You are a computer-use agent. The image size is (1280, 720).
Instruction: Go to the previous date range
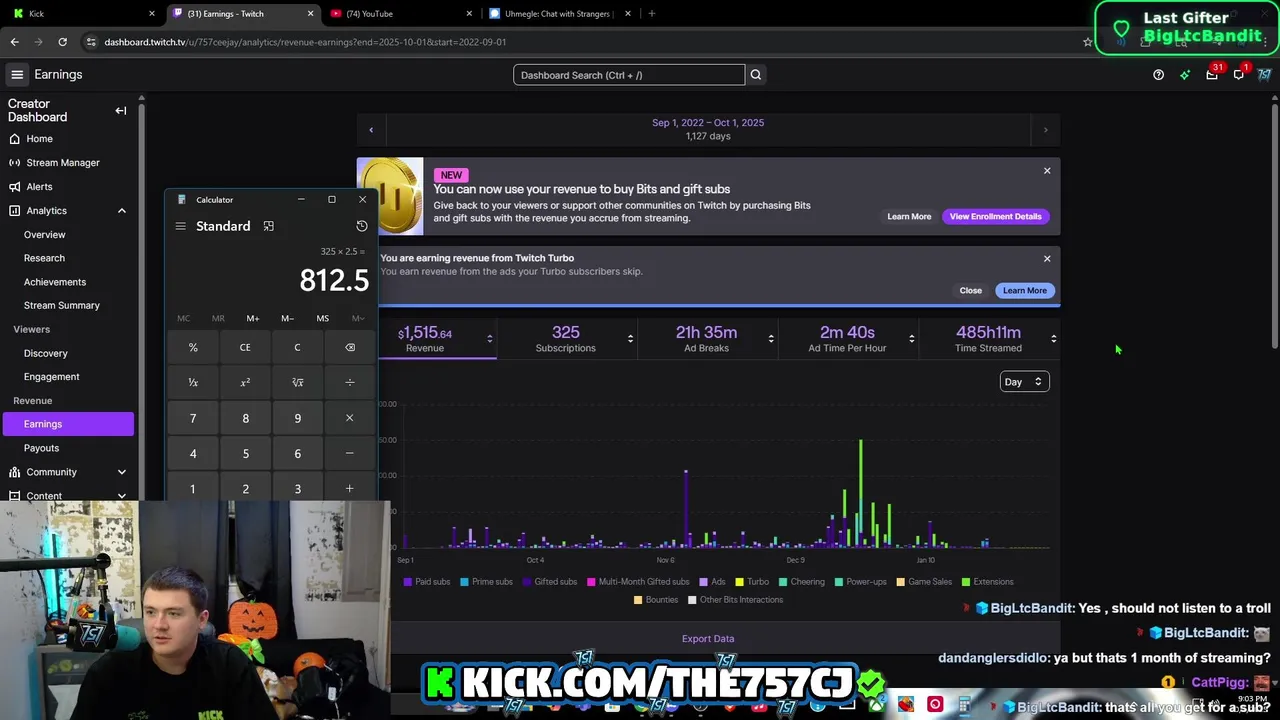coord(371,130)
